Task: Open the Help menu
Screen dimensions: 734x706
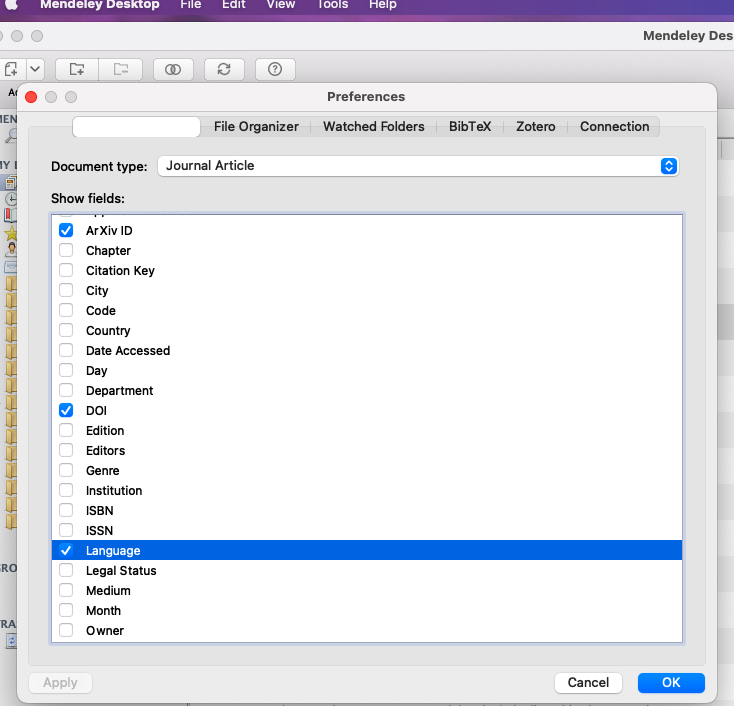Action: pyautogui.click(x=382, y=5)
